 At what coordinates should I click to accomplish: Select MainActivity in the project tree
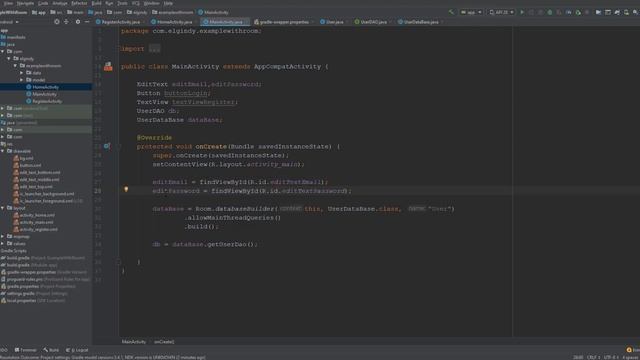point(44,94)
